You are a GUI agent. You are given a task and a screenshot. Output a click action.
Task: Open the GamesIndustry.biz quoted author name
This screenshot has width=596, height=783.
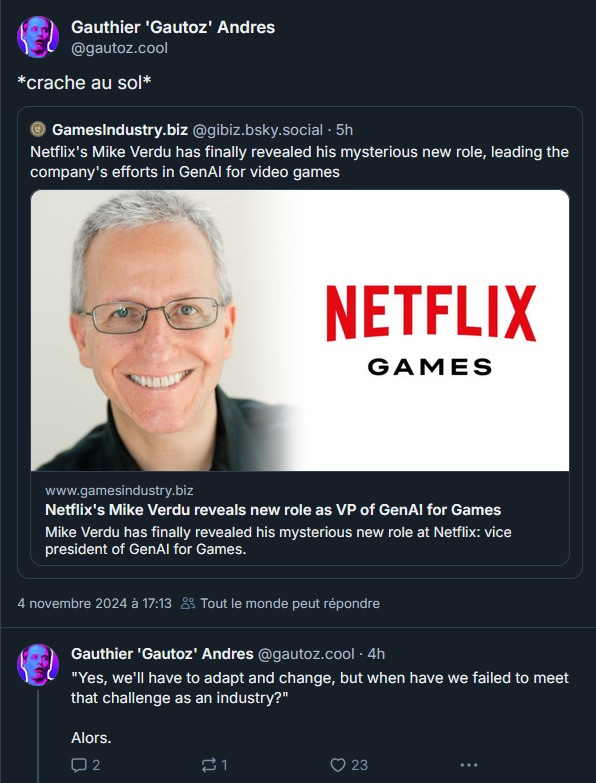[x=120, y=130]
